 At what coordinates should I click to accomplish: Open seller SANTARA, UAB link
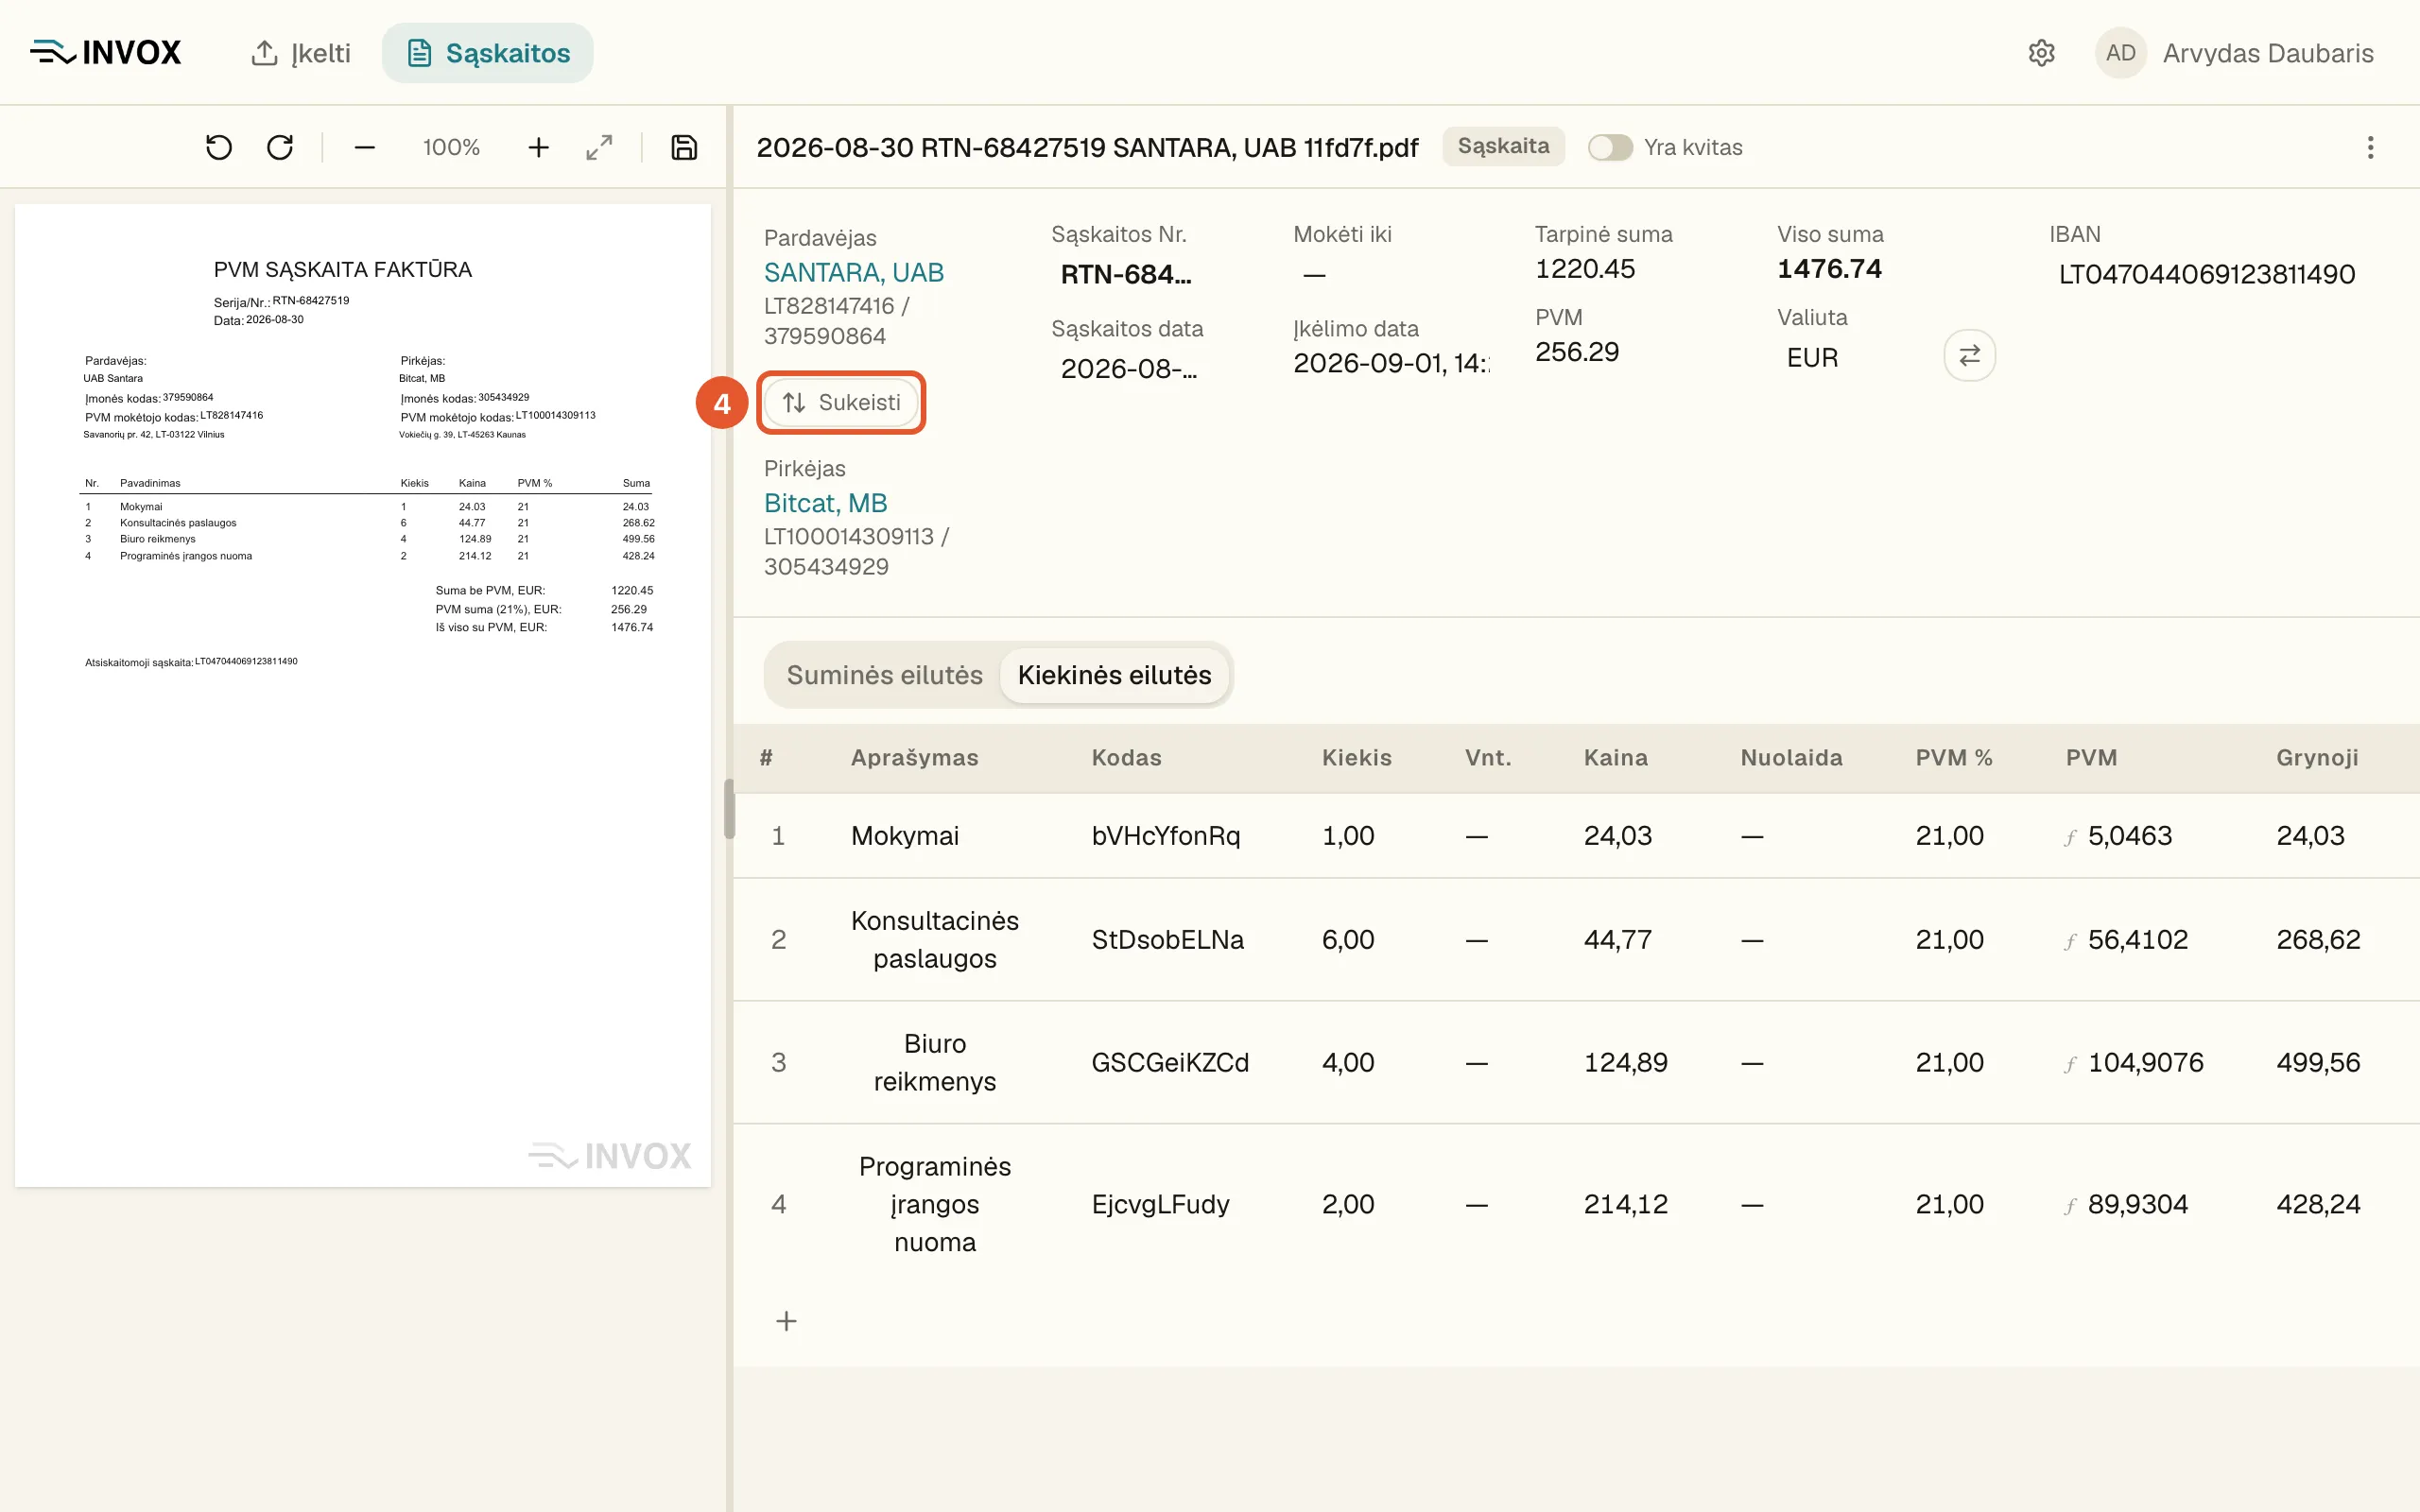tap(854, 272)
